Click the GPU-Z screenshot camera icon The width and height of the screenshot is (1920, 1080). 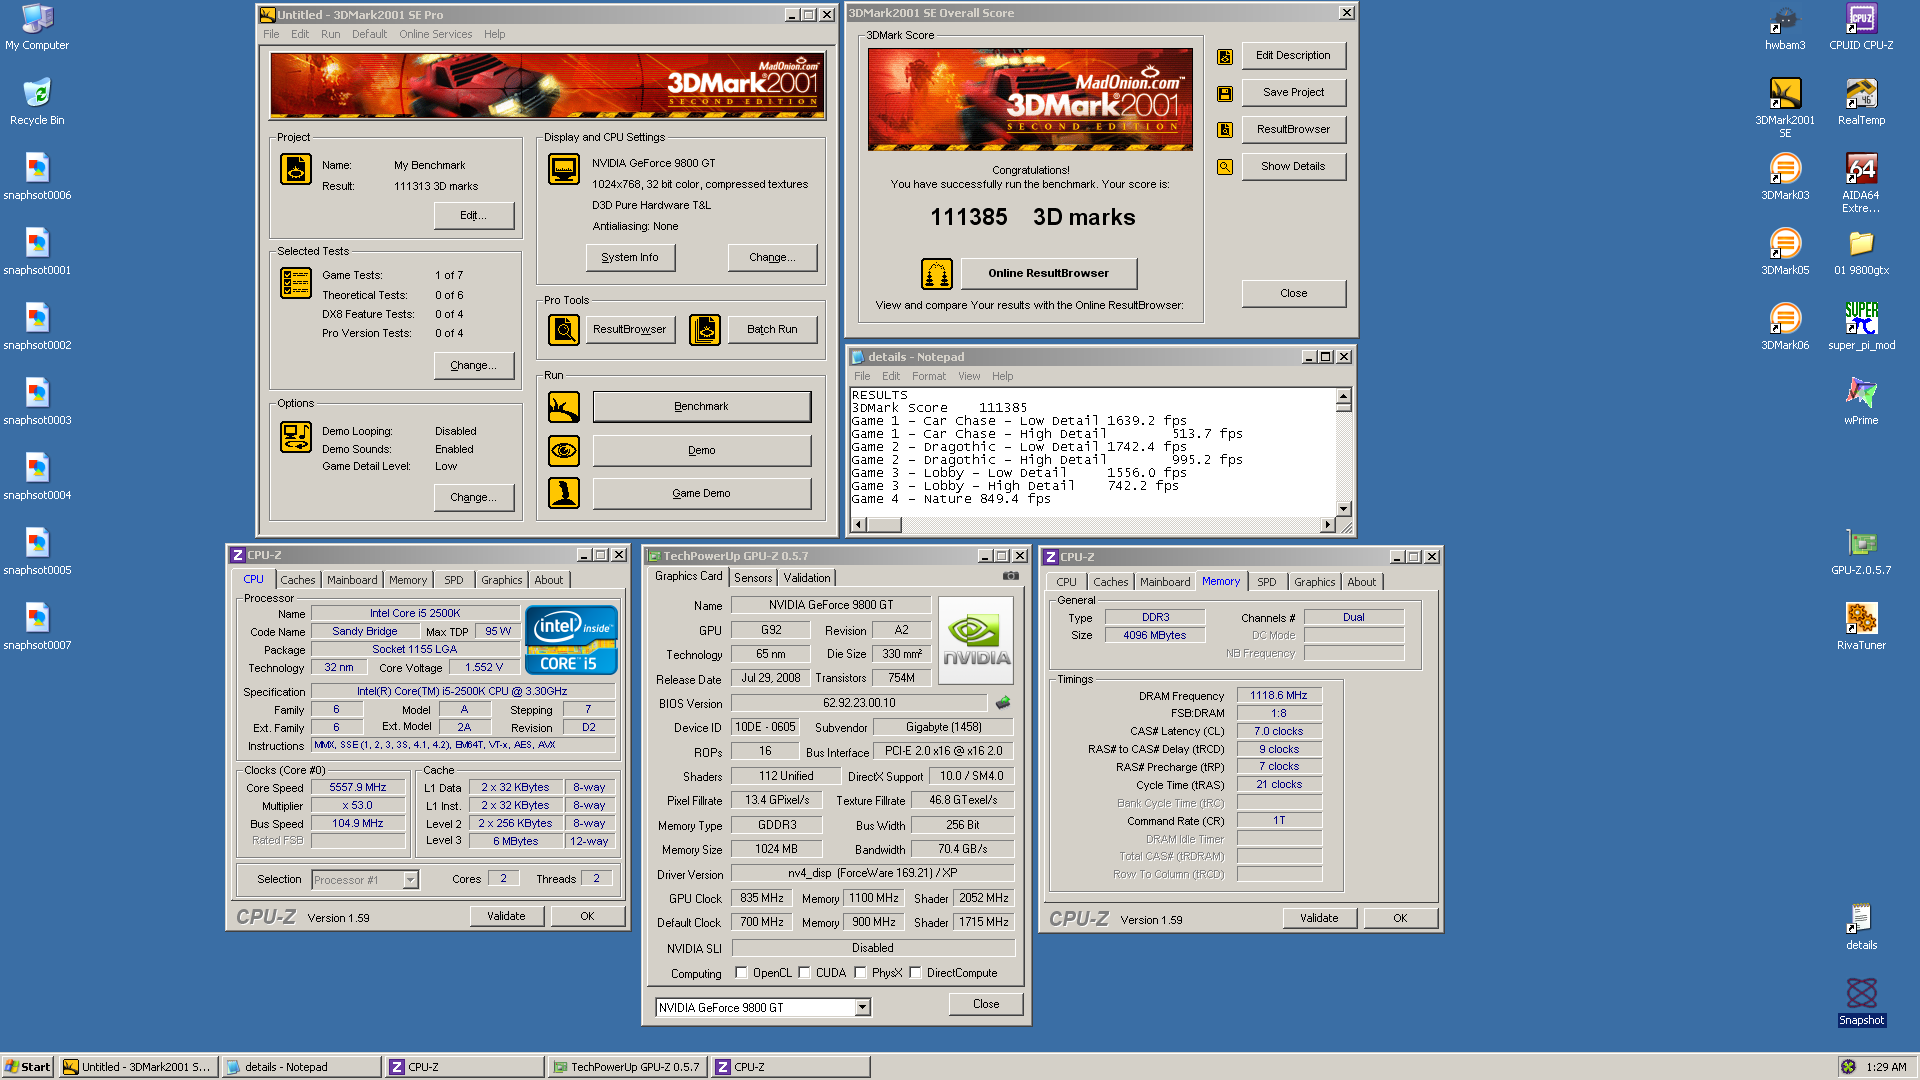(x=1011, y=576)
